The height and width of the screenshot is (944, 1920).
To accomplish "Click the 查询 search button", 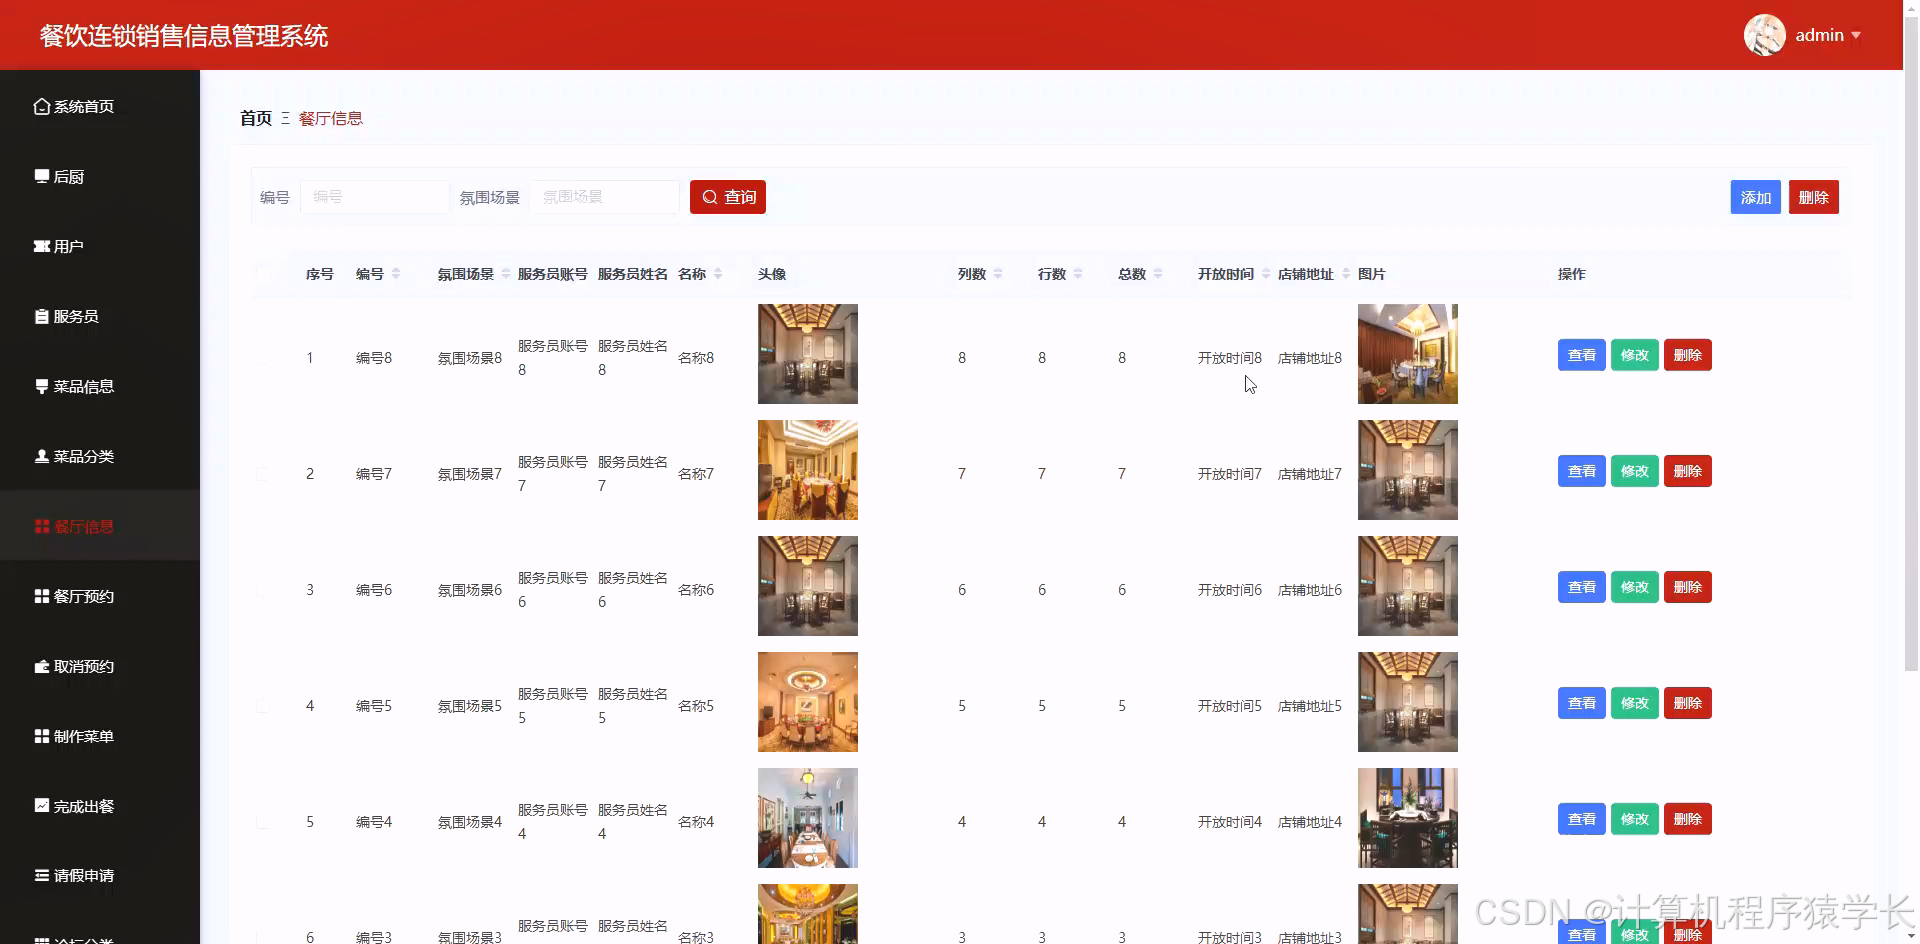I will [728, 197].
